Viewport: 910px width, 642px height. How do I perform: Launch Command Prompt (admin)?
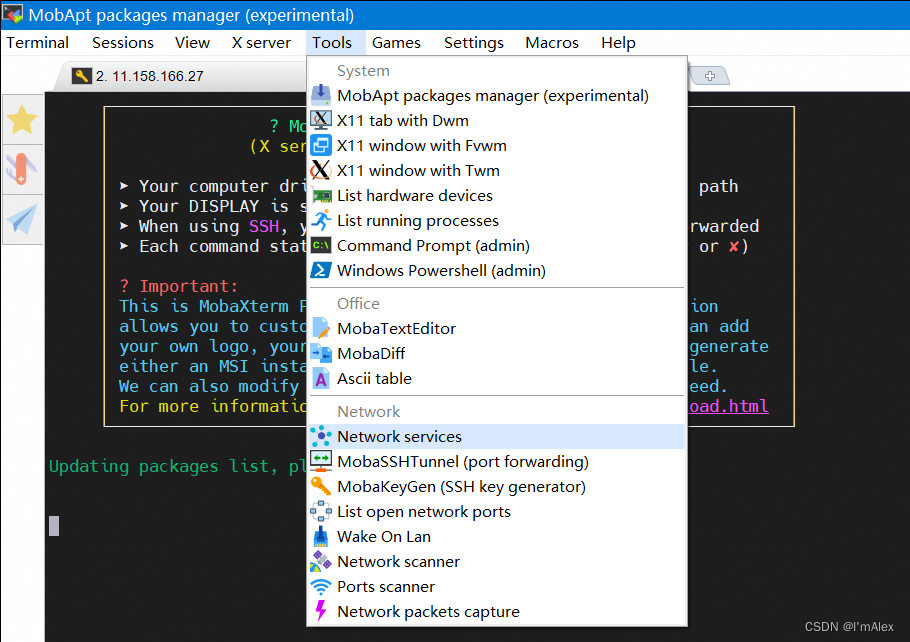pos(497,246)
